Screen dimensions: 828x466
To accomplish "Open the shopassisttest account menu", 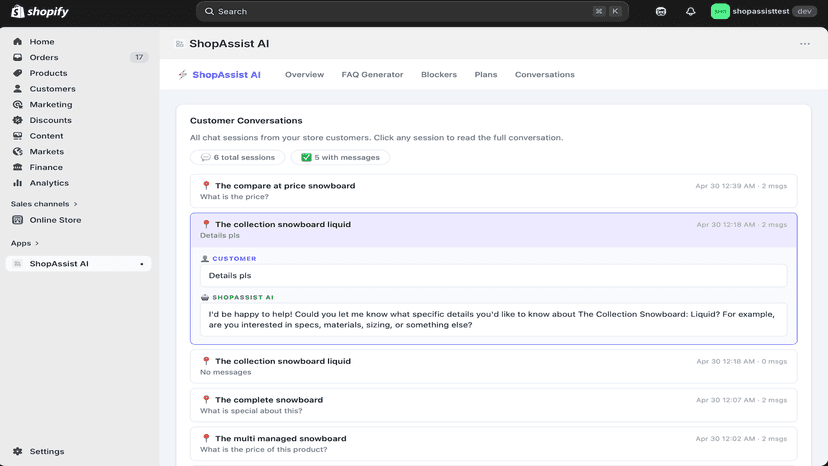I will pyautogui.click(x=764, y=11).
